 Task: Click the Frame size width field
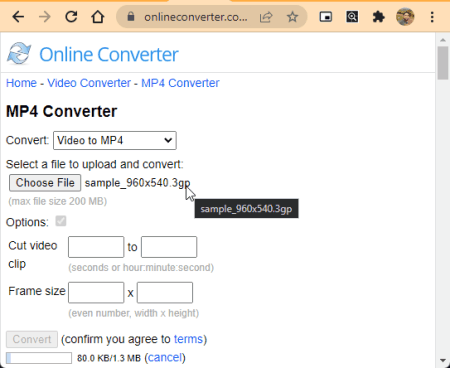[x=96, y=293]
